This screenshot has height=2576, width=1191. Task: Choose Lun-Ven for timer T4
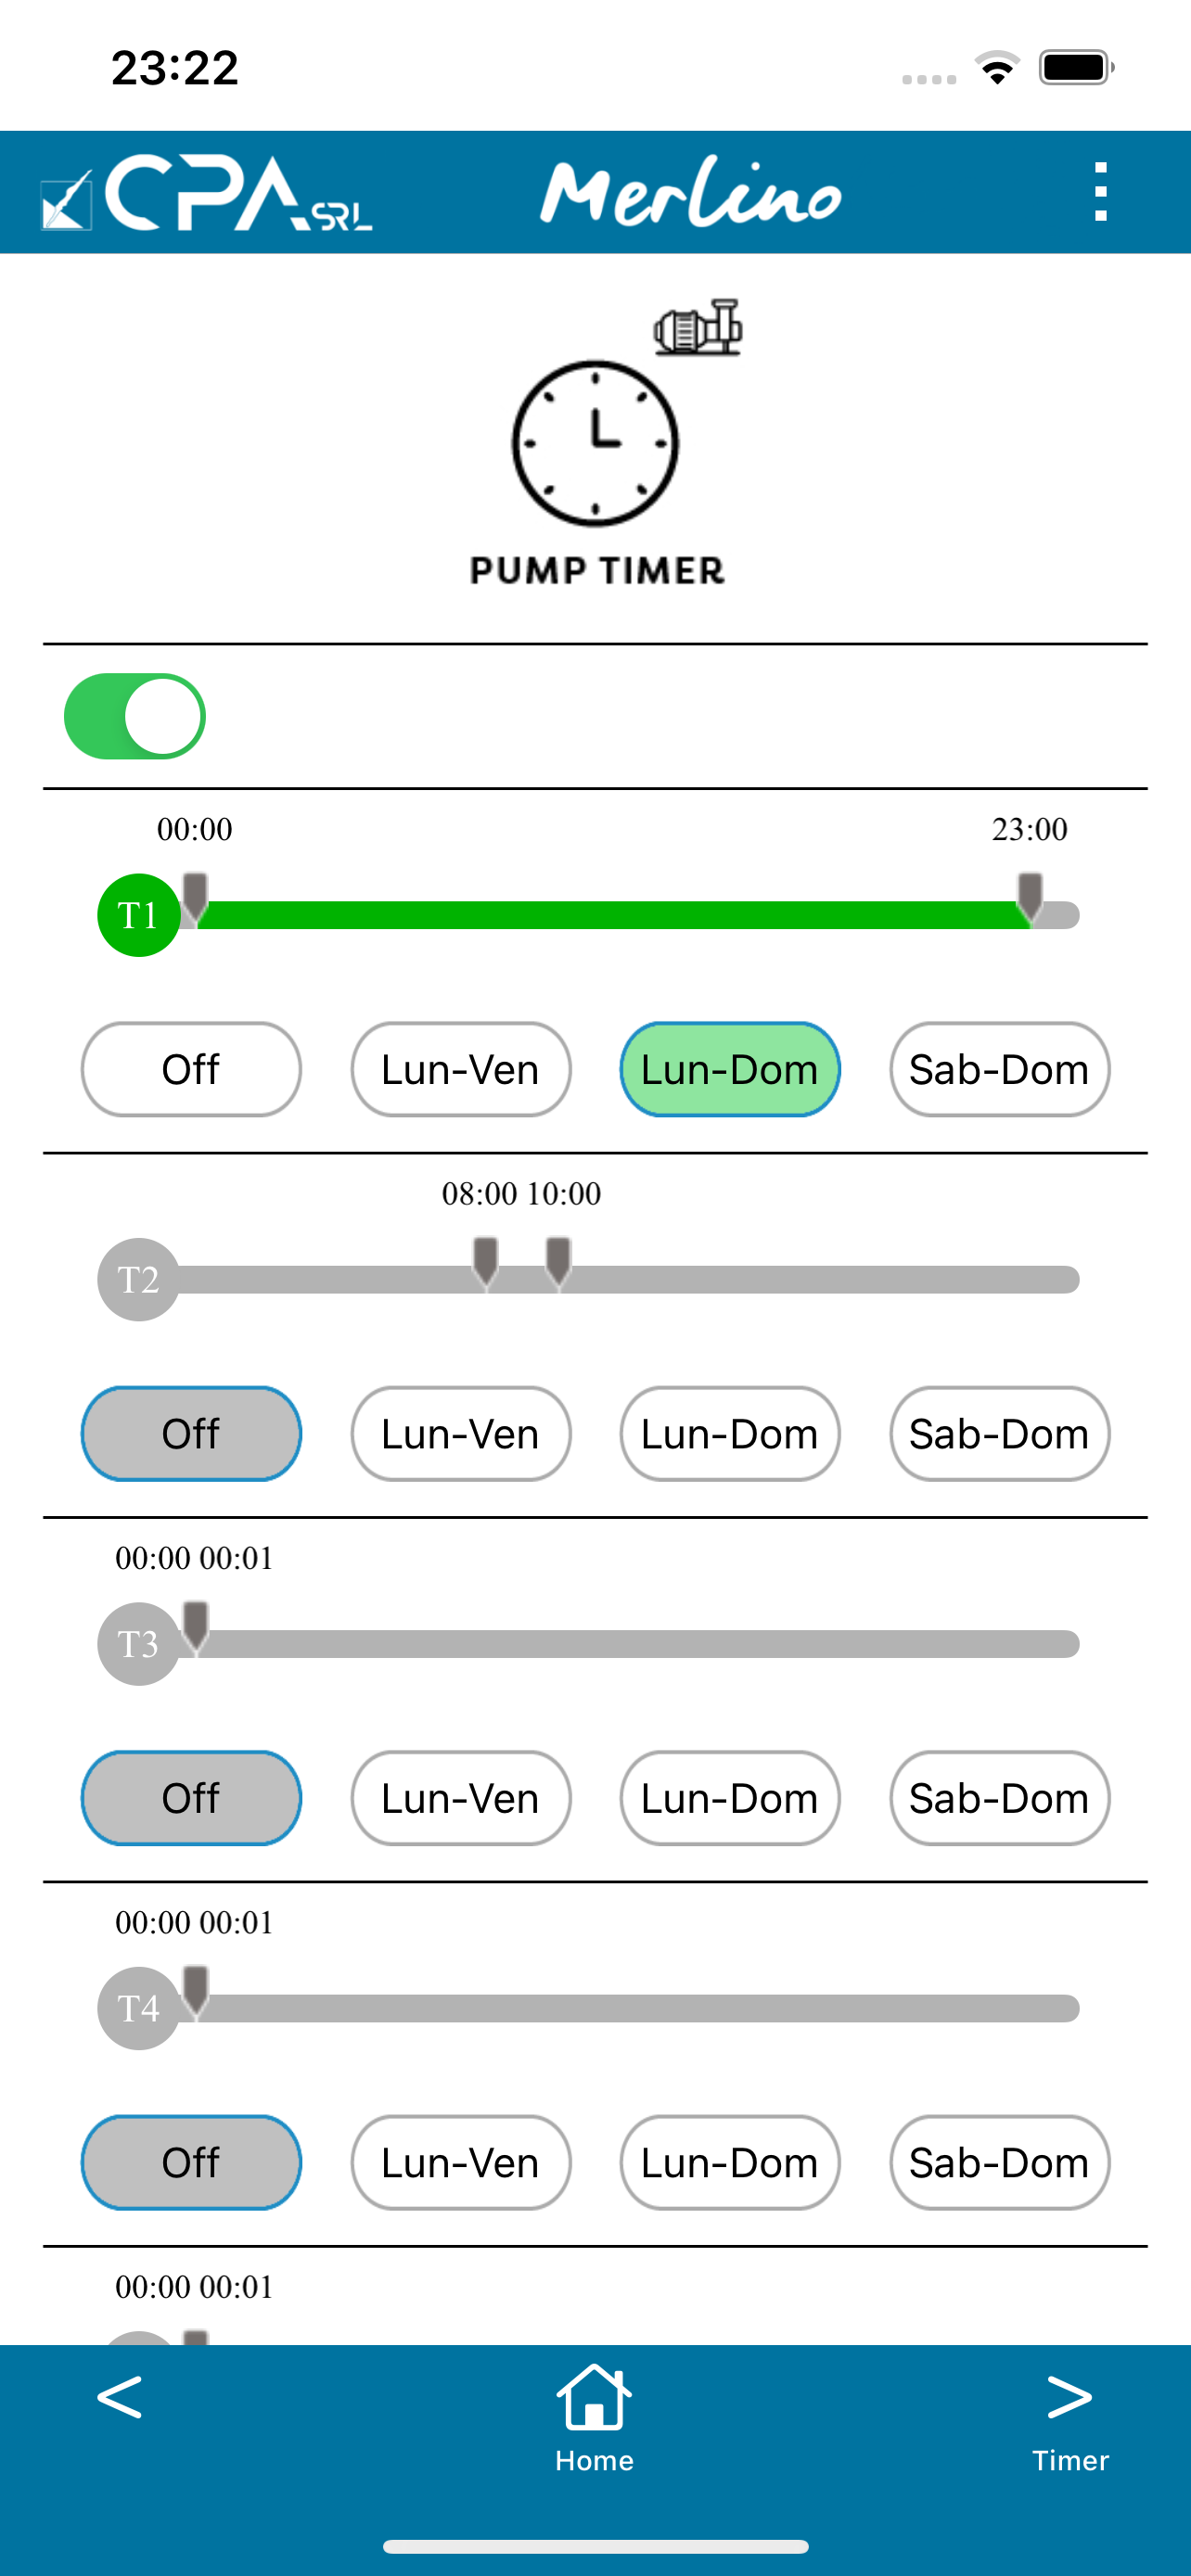coord(460,2162)
